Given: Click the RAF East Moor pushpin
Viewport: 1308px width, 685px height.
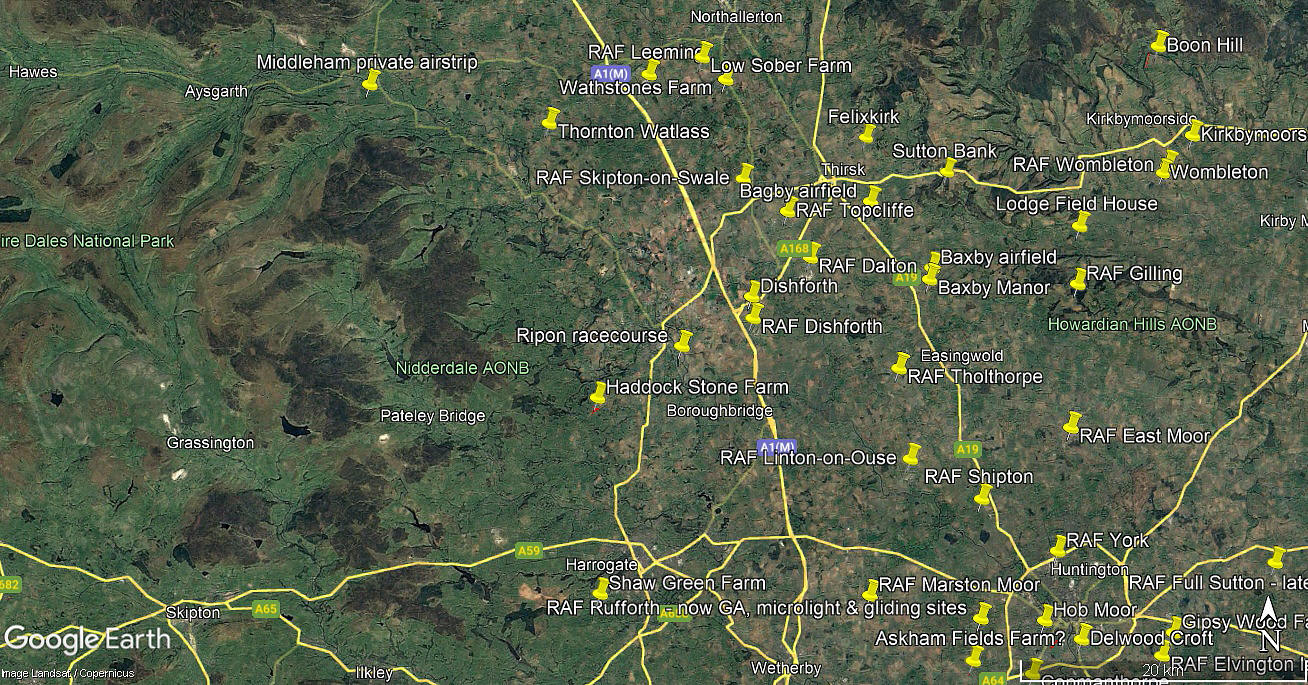Looking at the screenshot, I should [1073, 423].
